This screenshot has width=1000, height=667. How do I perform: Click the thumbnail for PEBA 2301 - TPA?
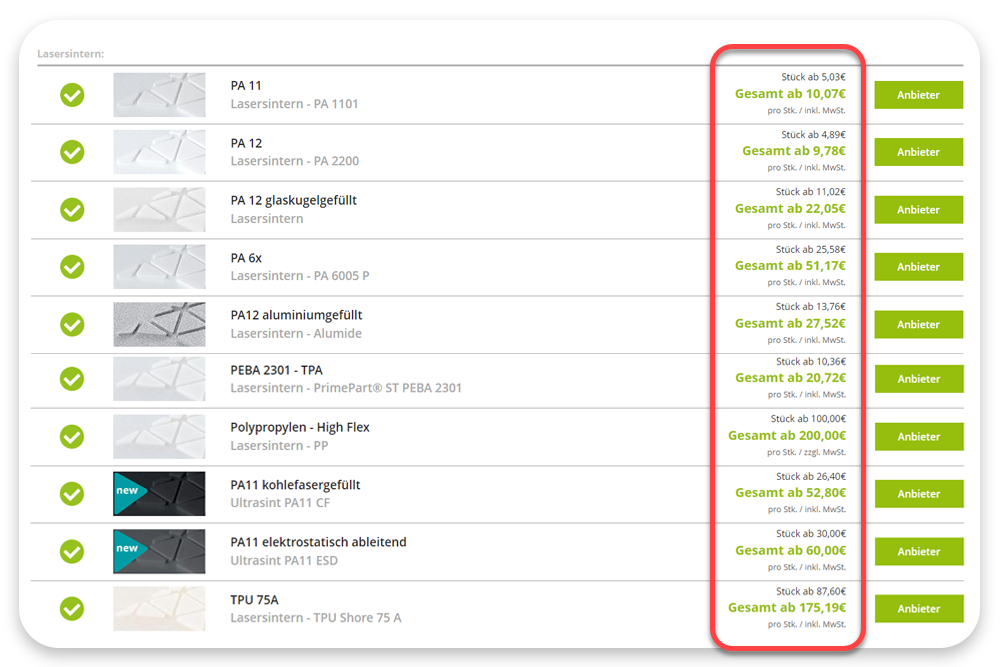pyautogui.click(x=159, y=379)
